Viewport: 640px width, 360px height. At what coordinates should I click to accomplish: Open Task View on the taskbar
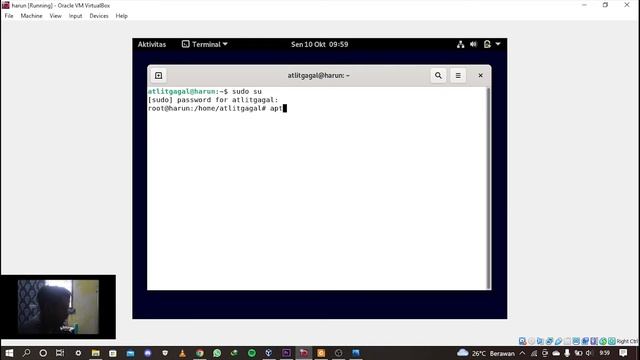click(60, 353)
